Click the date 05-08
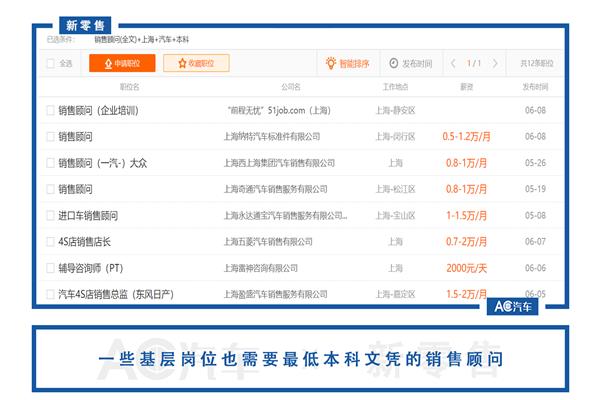The height and width of the screenshot is (400, 600). coord(535,216)
